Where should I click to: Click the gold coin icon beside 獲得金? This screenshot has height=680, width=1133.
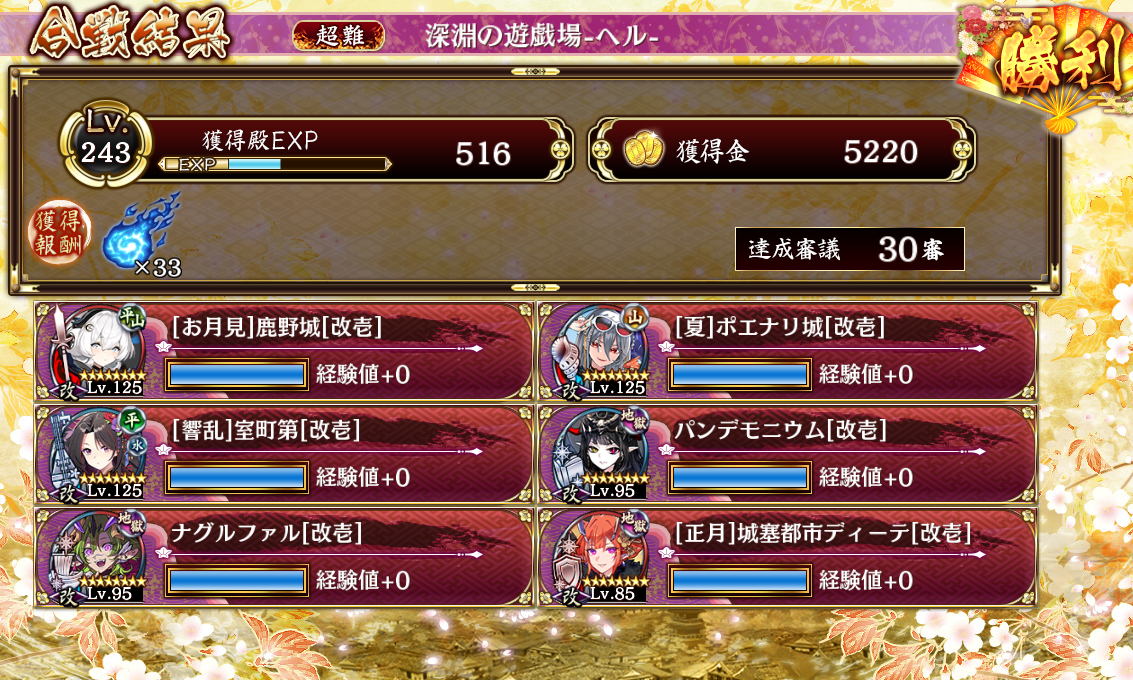tap(643, 150)
